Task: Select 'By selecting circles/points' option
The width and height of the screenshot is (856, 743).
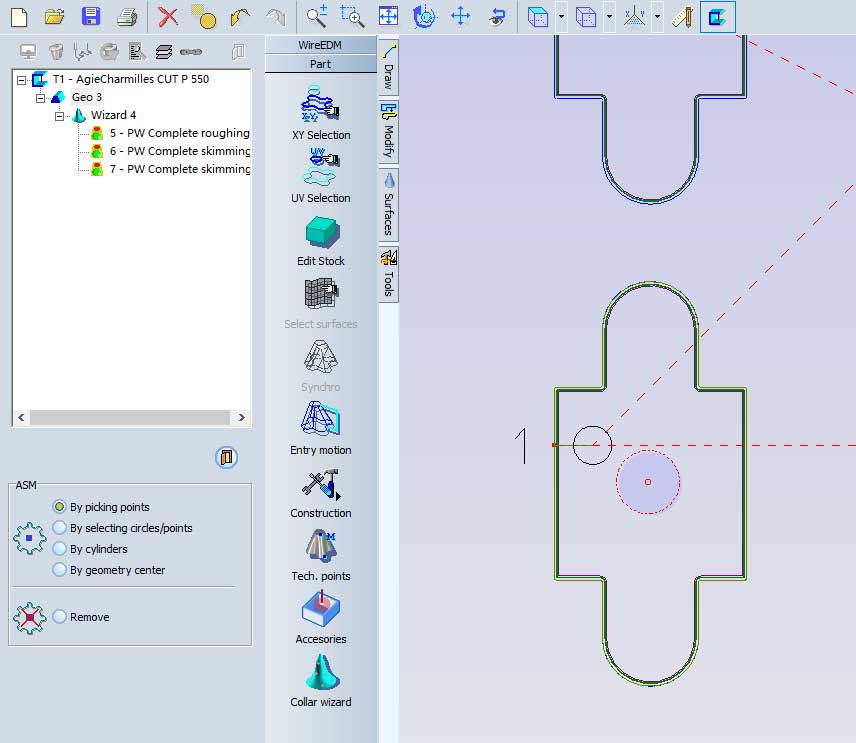Action: point(60,528)
